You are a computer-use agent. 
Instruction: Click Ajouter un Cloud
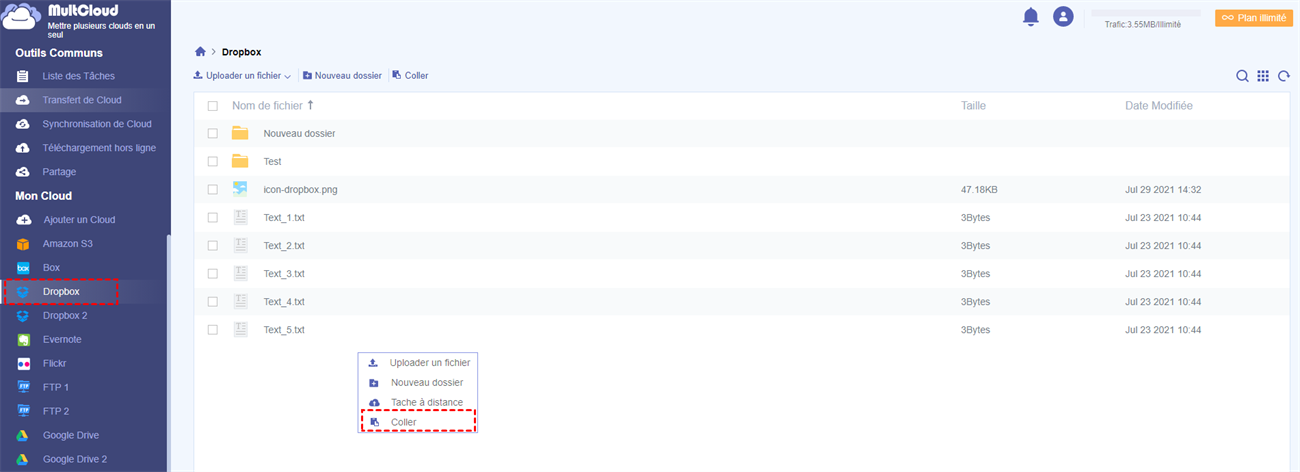click(78, 220)
